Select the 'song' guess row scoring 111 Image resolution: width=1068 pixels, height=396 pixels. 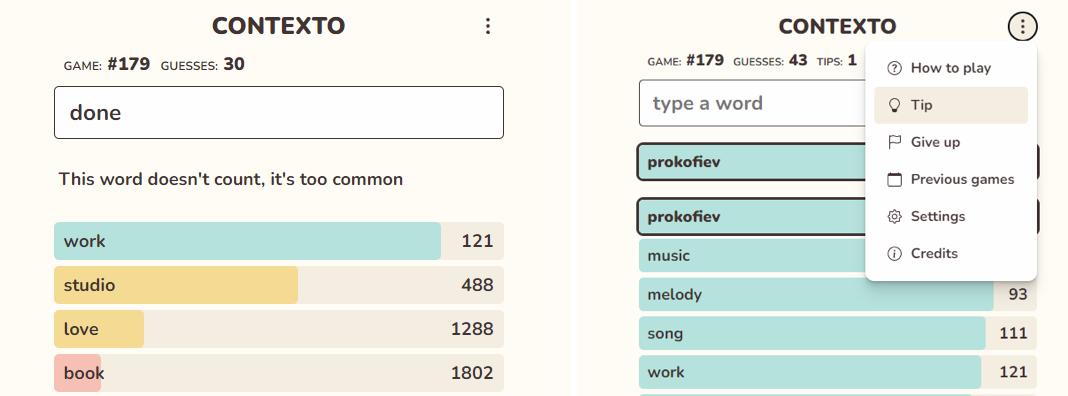pyautogui.click(x=837, y=333)
